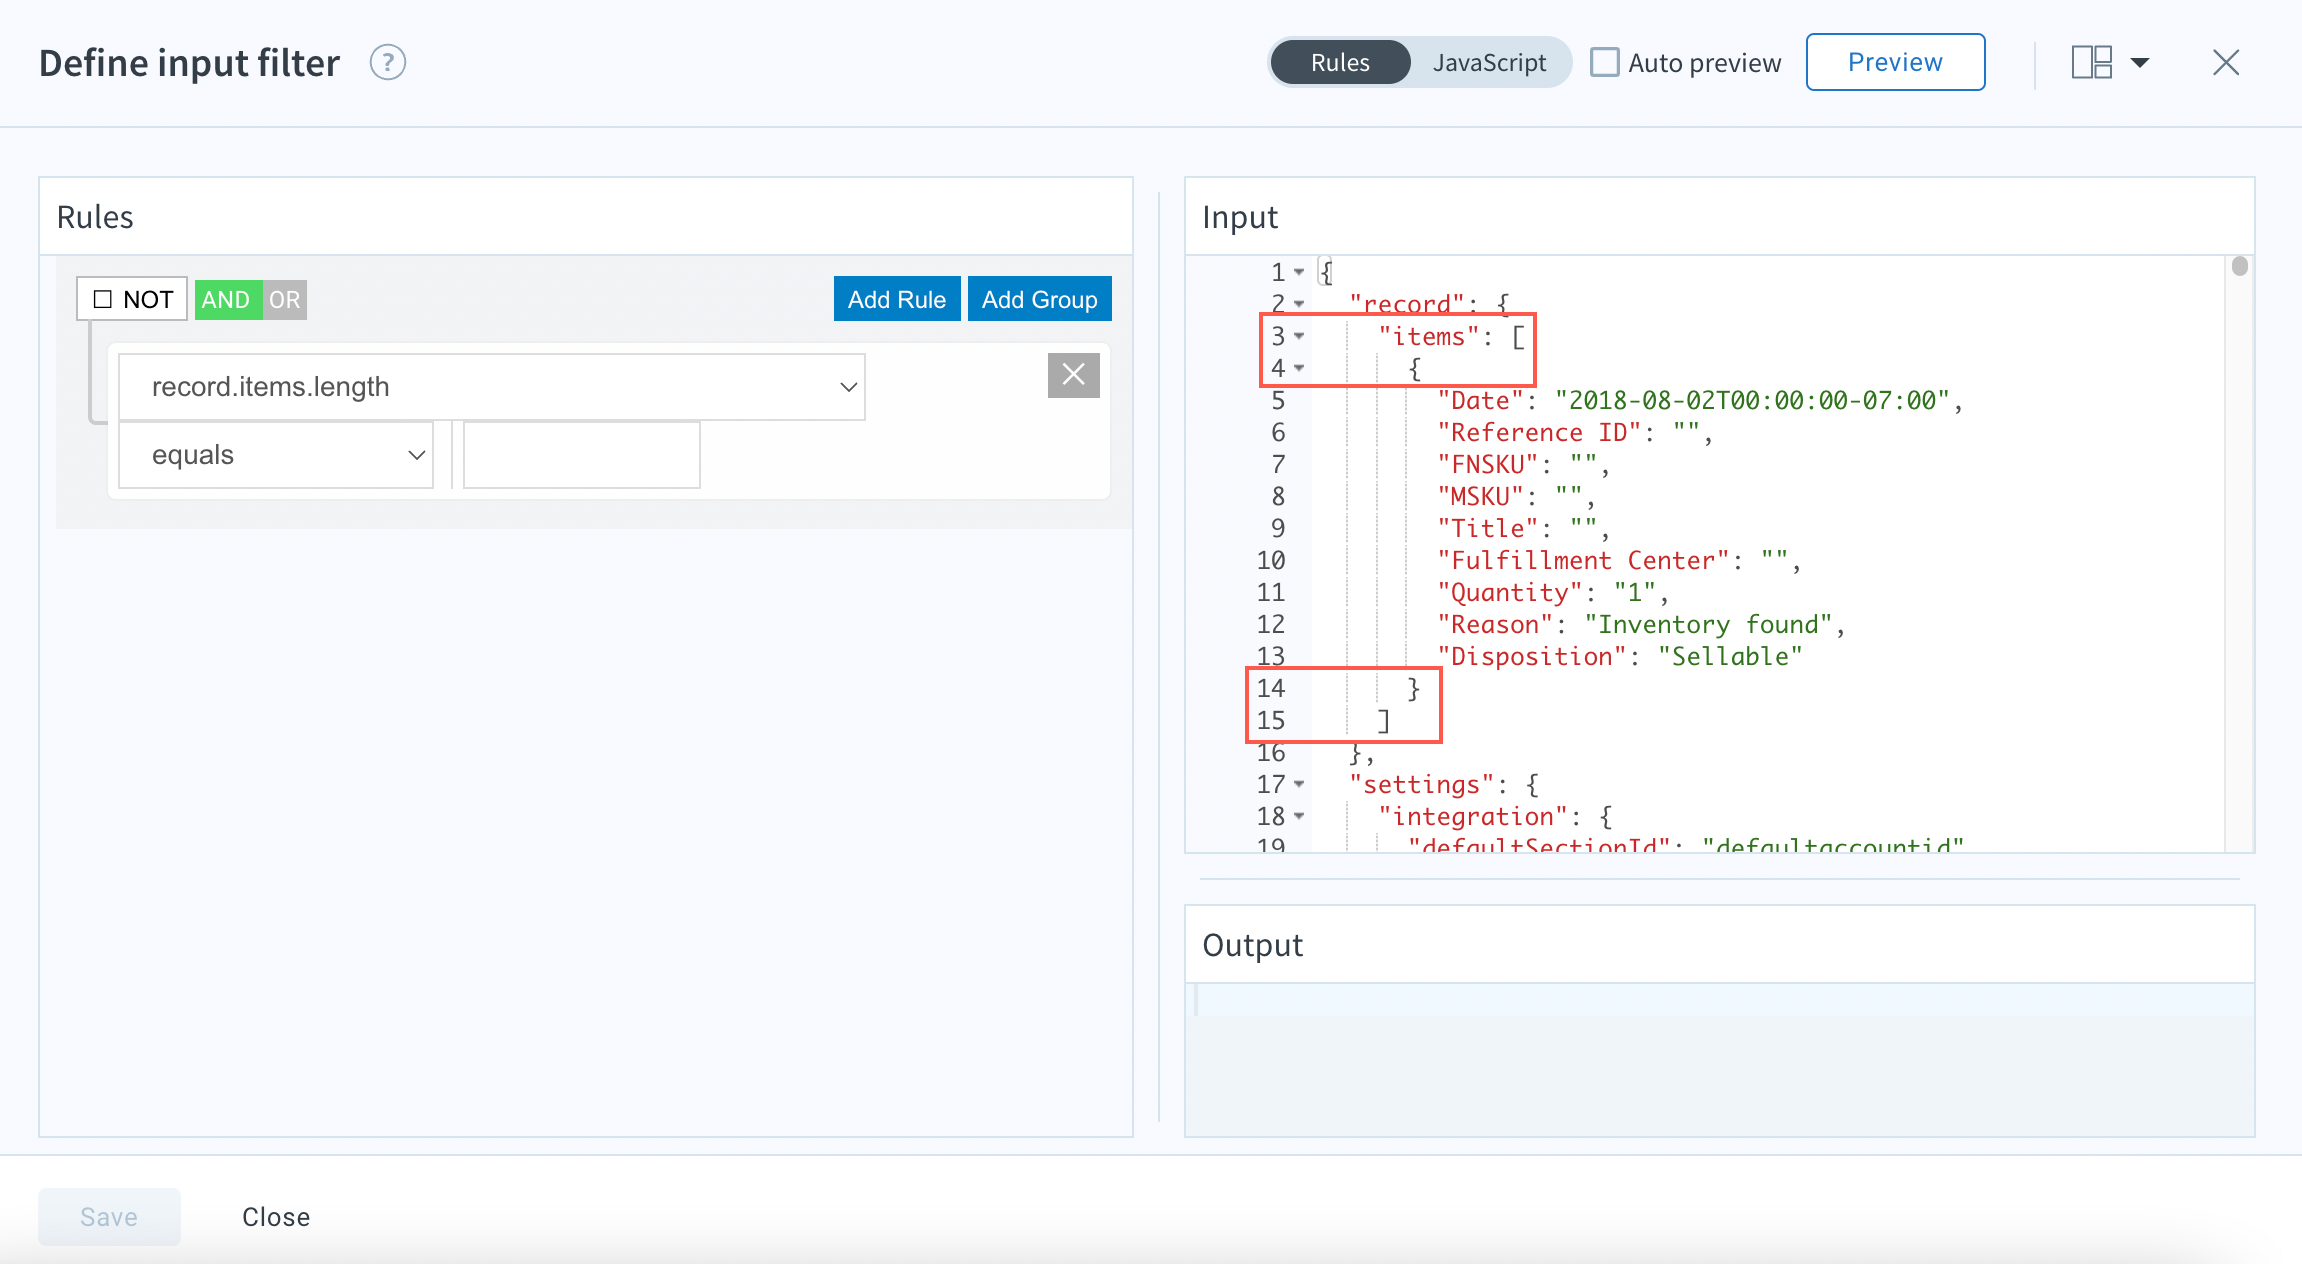The image size is (2302, 1264).
Task: Click inside the Output editor area
Action: (1719, 1059)
